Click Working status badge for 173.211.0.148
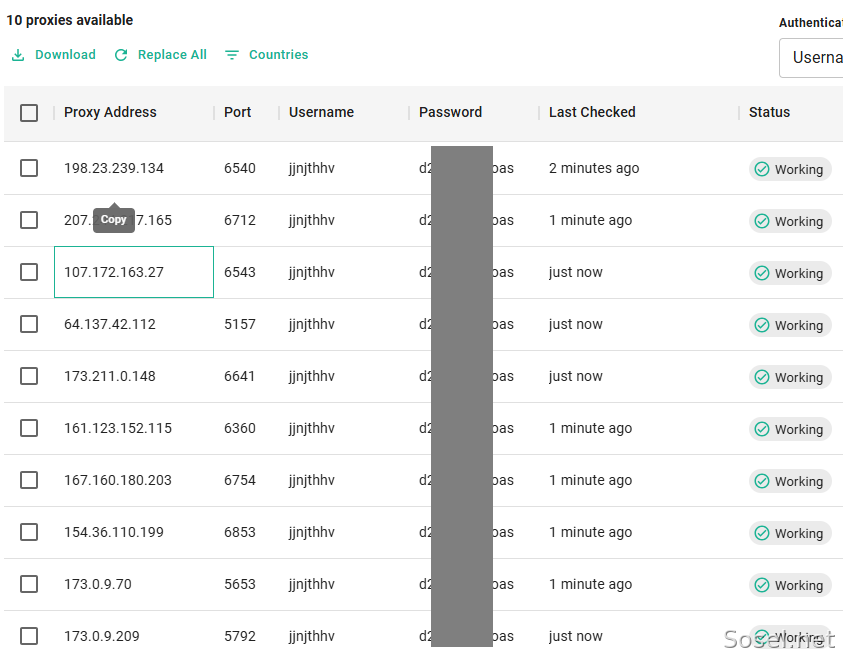 [790, 377]
